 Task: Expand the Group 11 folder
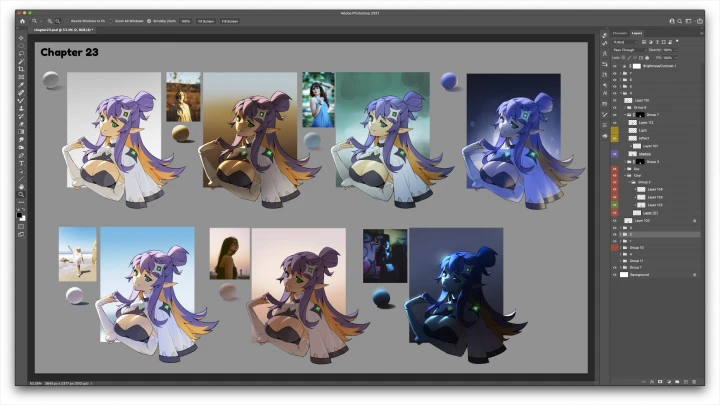pos(621,261)
